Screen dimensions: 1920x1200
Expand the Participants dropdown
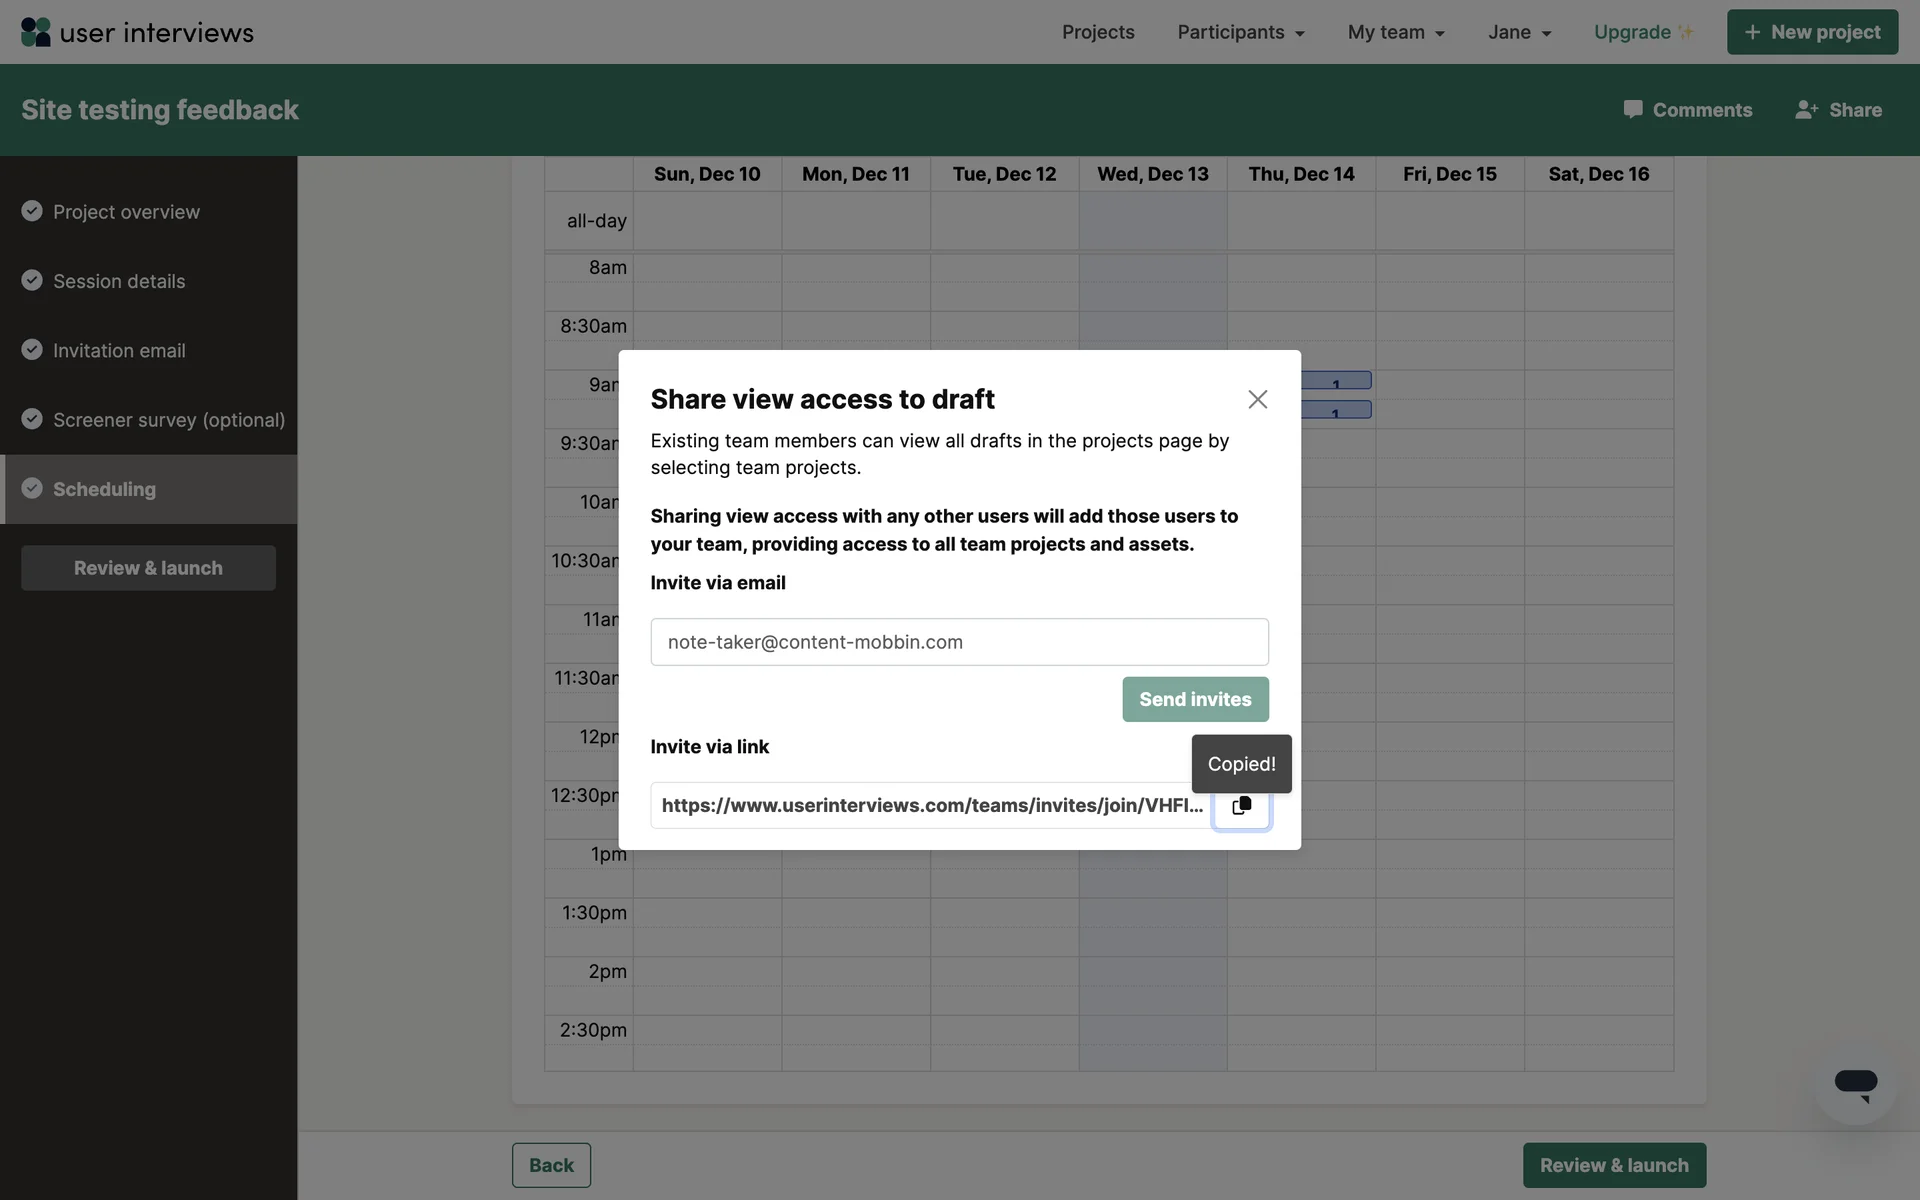tap(1240, 32)
